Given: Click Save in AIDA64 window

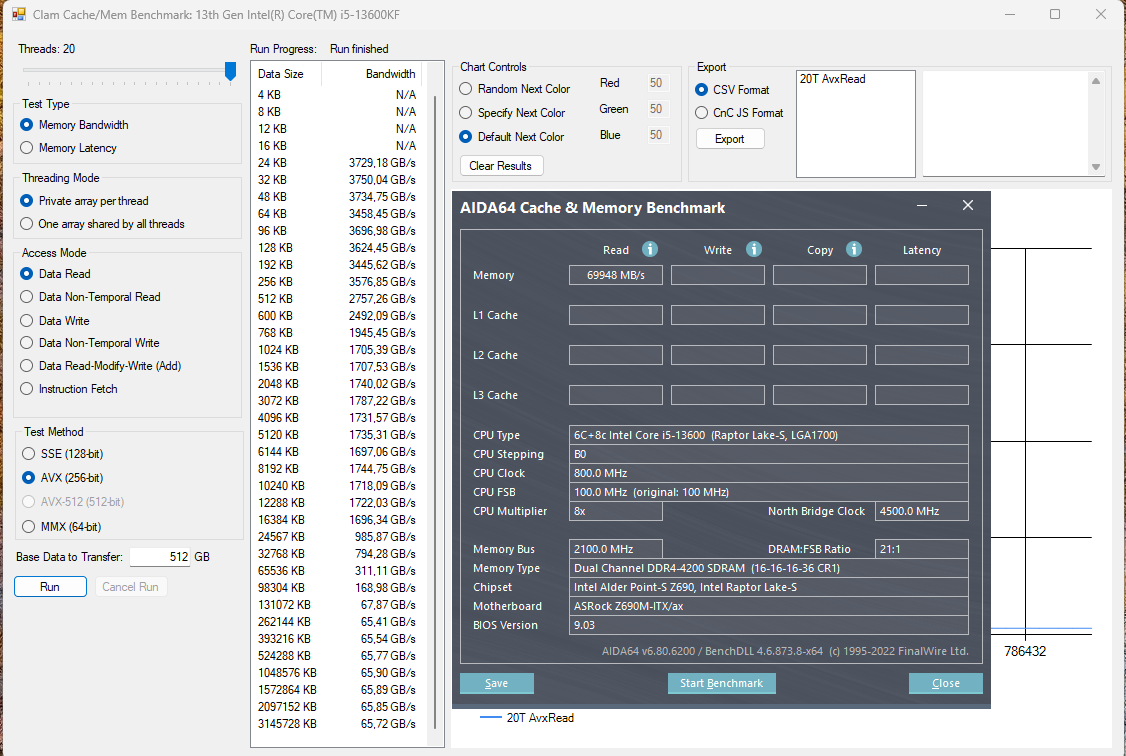Looking at the screenshot, I should click(x=496, y=683).
